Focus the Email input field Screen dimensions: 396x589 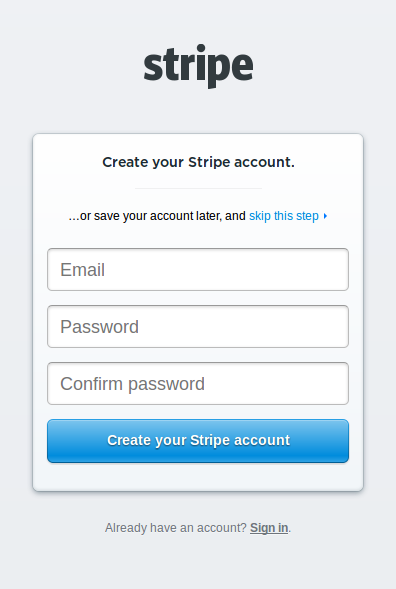pyautogui.click(x=198, y=269)
